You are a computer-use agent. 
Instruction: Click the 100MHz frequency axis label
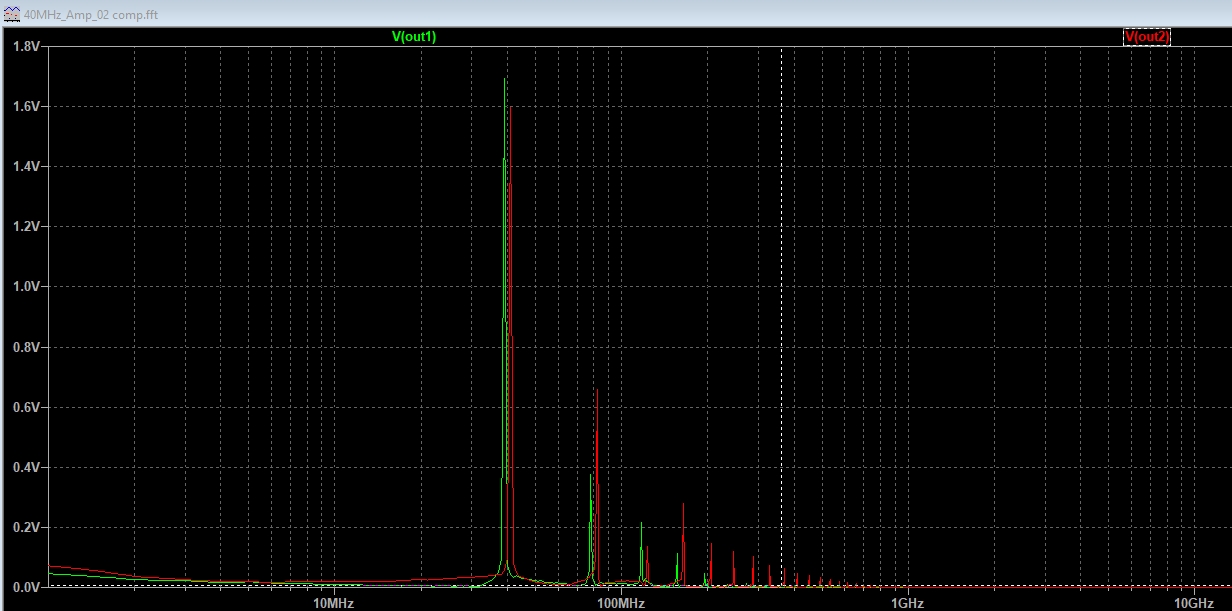621,602
